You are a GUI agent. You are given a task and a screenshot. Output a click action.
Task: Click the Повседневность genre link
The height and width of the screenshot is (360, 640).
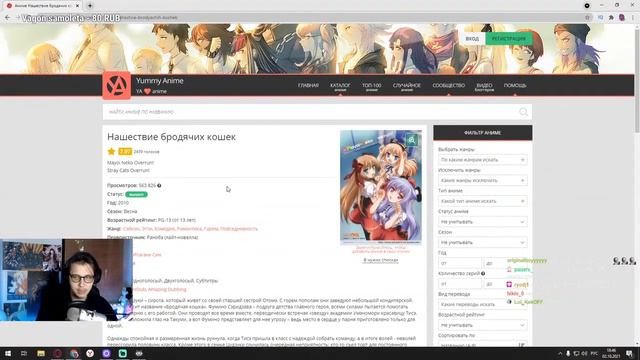click(x=239, y=229)
